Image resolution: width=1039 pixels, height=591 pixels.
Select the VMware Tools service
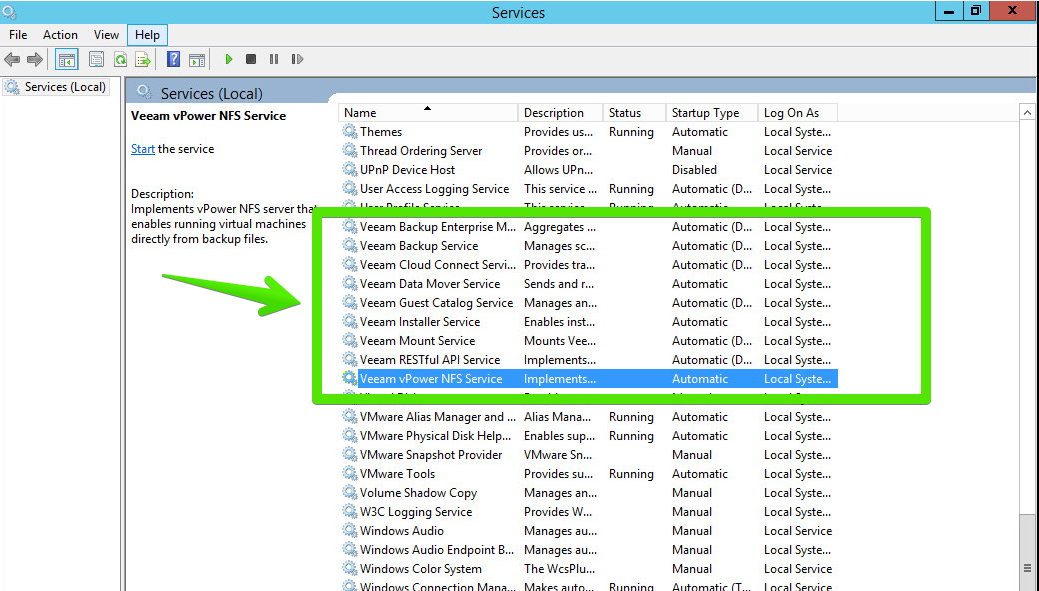(588, 474)
